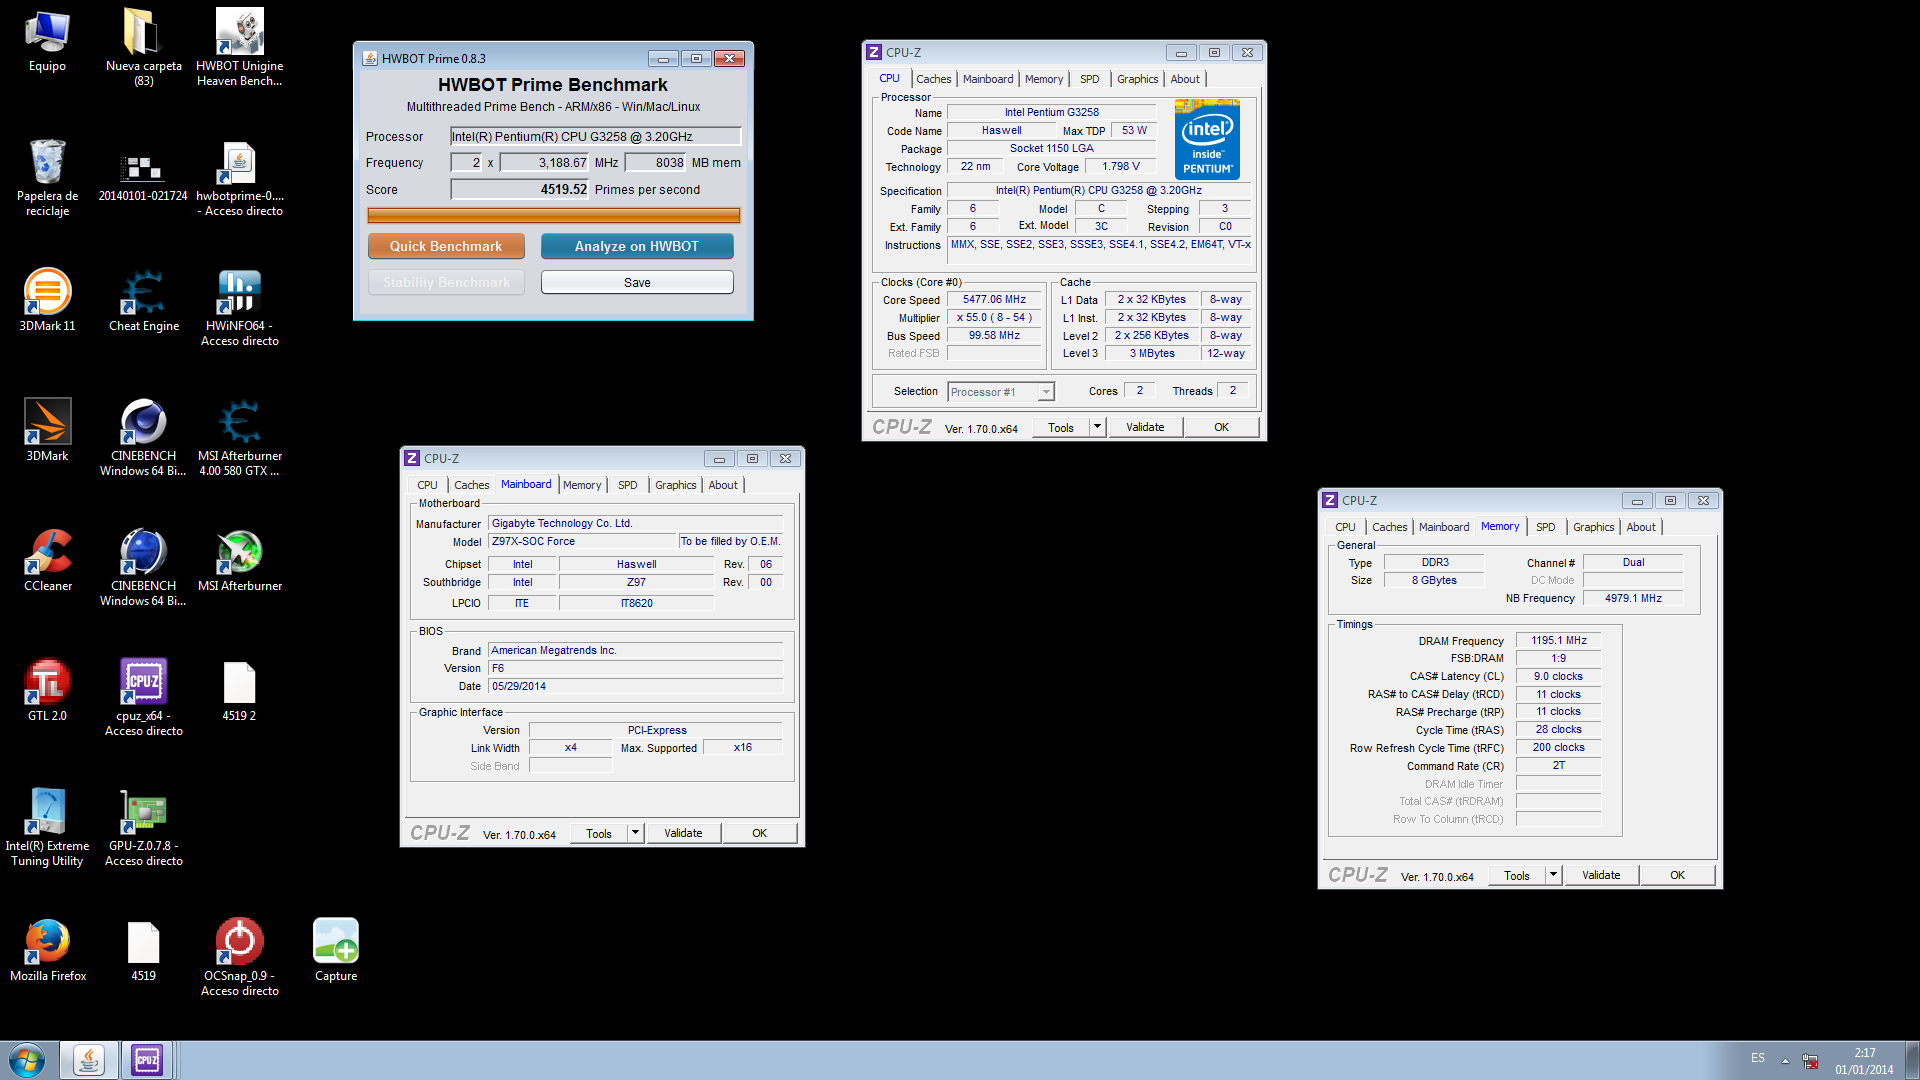The width and height of the screenshot is (1920, 1080).
Task: Open the Windows Start menu
Action: point(27,1060)
